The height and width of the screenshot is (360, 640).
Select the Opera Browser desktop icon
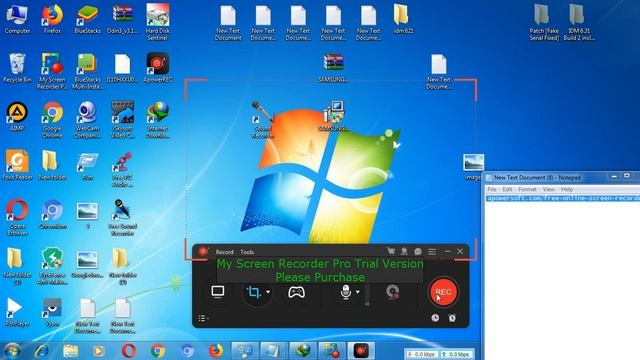click(x=17, y=218)
